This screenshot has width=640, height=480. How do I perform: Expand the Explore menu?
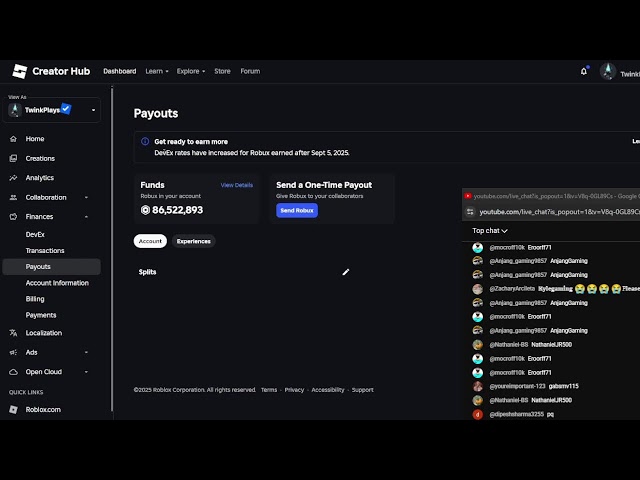pos(191,71)
